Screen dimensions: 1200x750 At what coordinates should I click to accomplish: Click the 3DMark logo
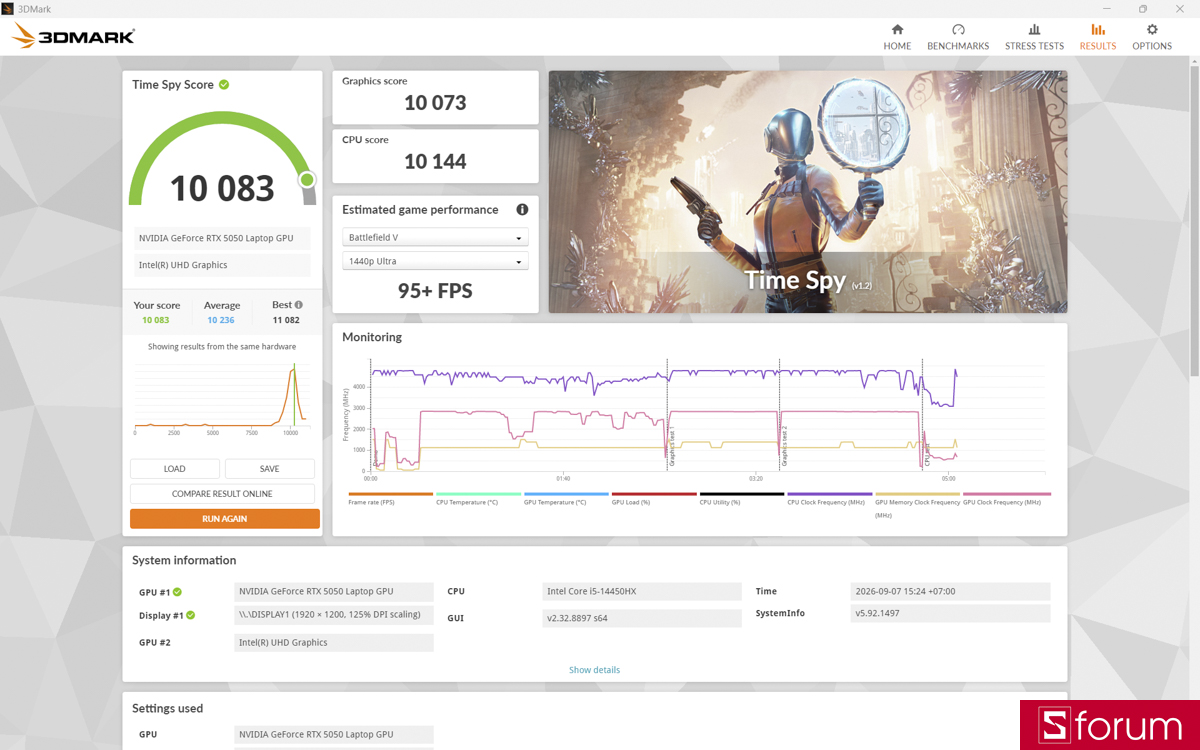[73, 37]
